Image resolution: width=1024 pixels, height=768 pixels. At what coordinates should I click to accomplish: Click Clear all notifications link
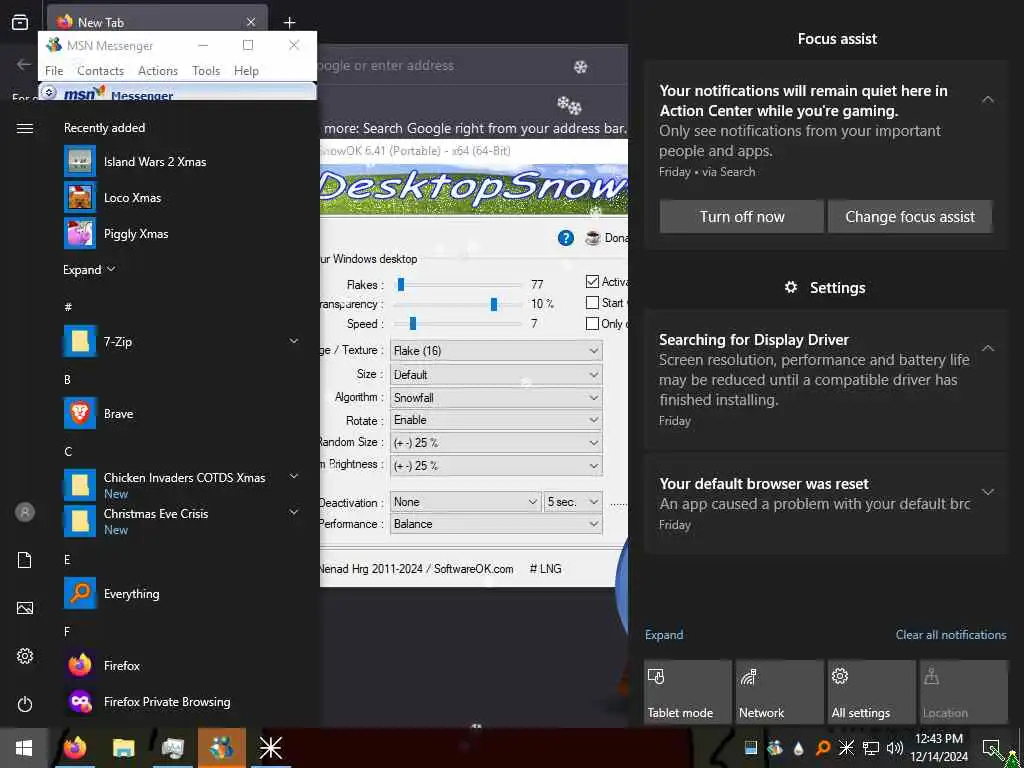(x=951, y=635)
